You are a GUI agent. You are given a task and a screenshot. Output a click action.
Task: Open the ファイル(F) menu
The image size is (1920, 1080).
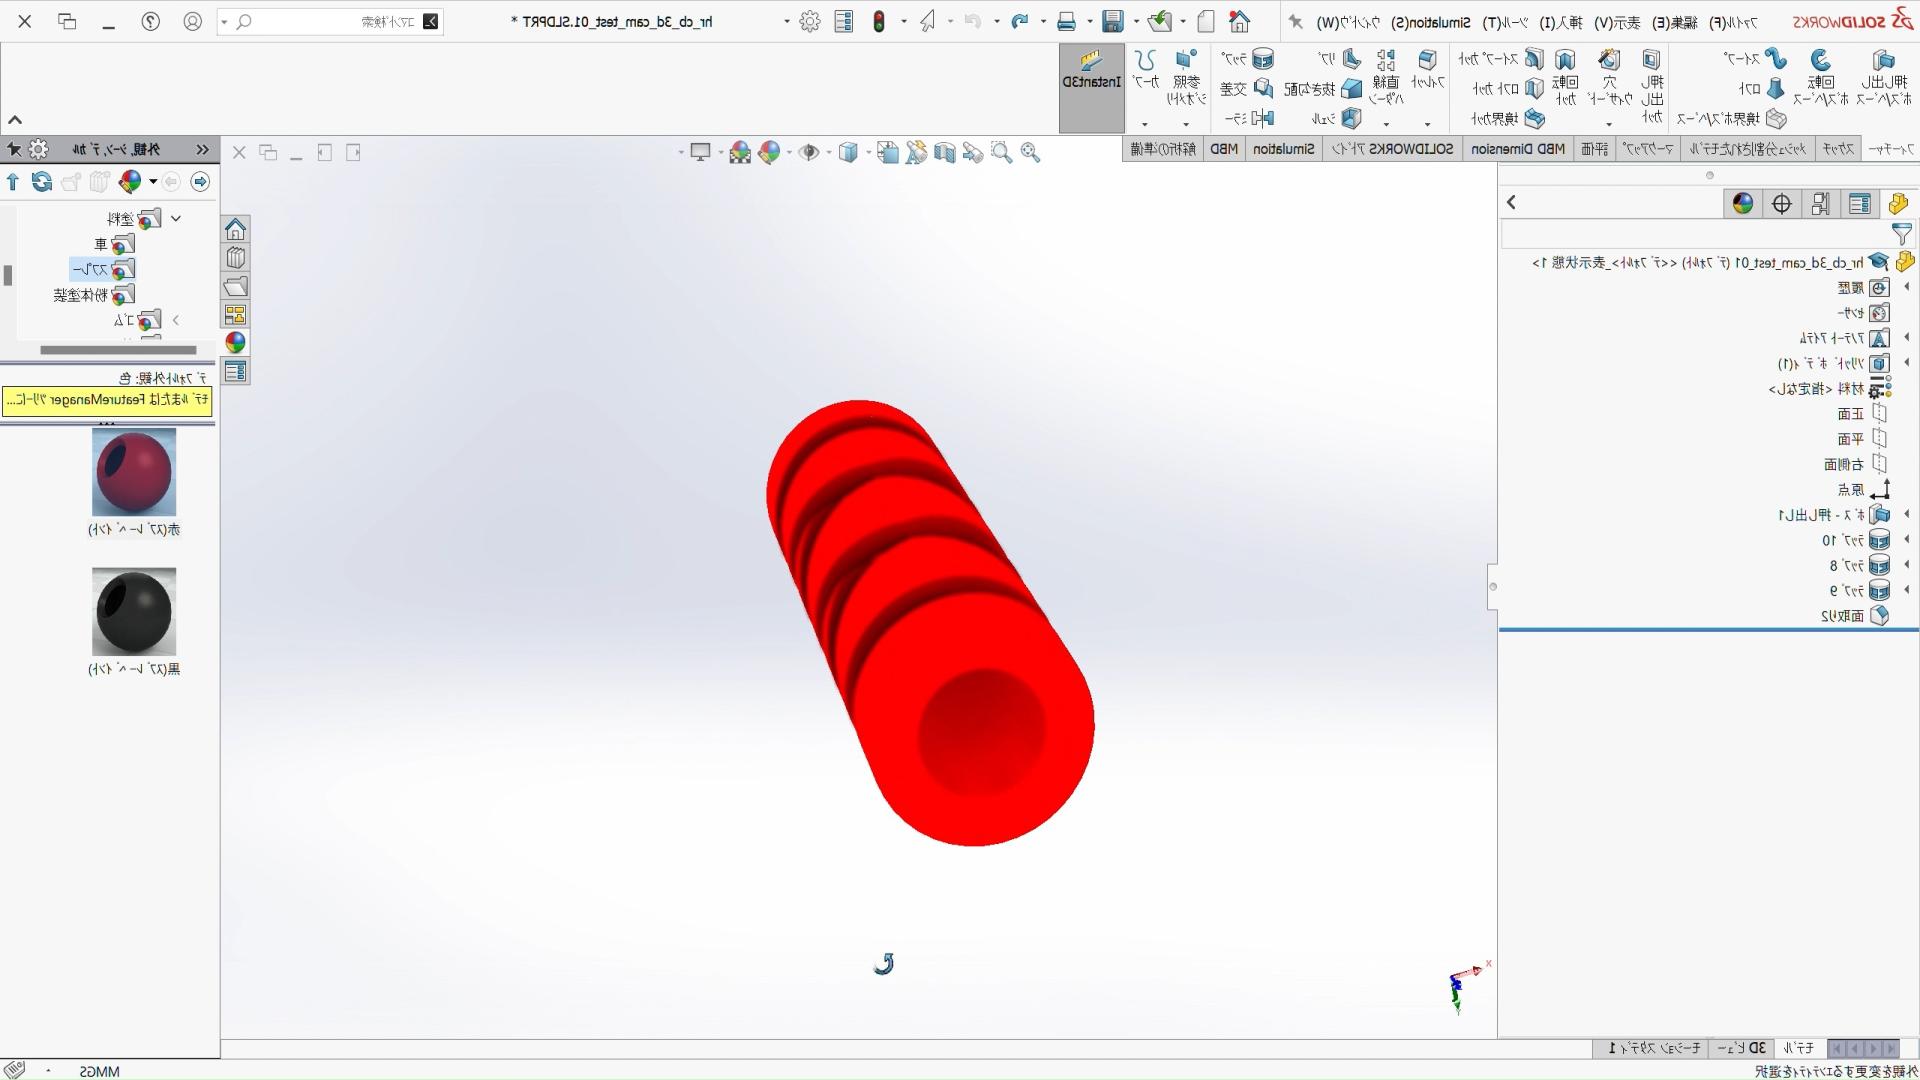1732,22
